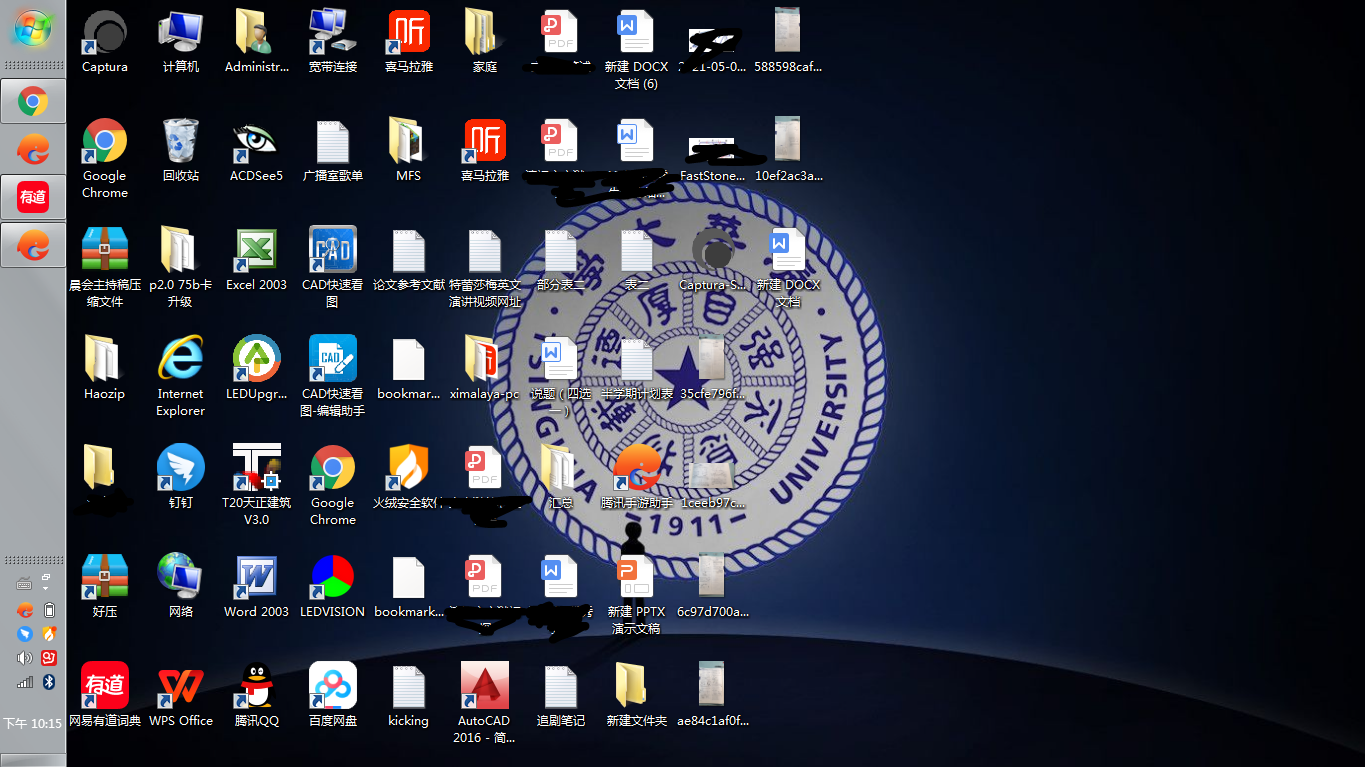Open the 说题（四选一）document
The width and height of the screenshot is (1365, 767).
click(x=561, y=376)
